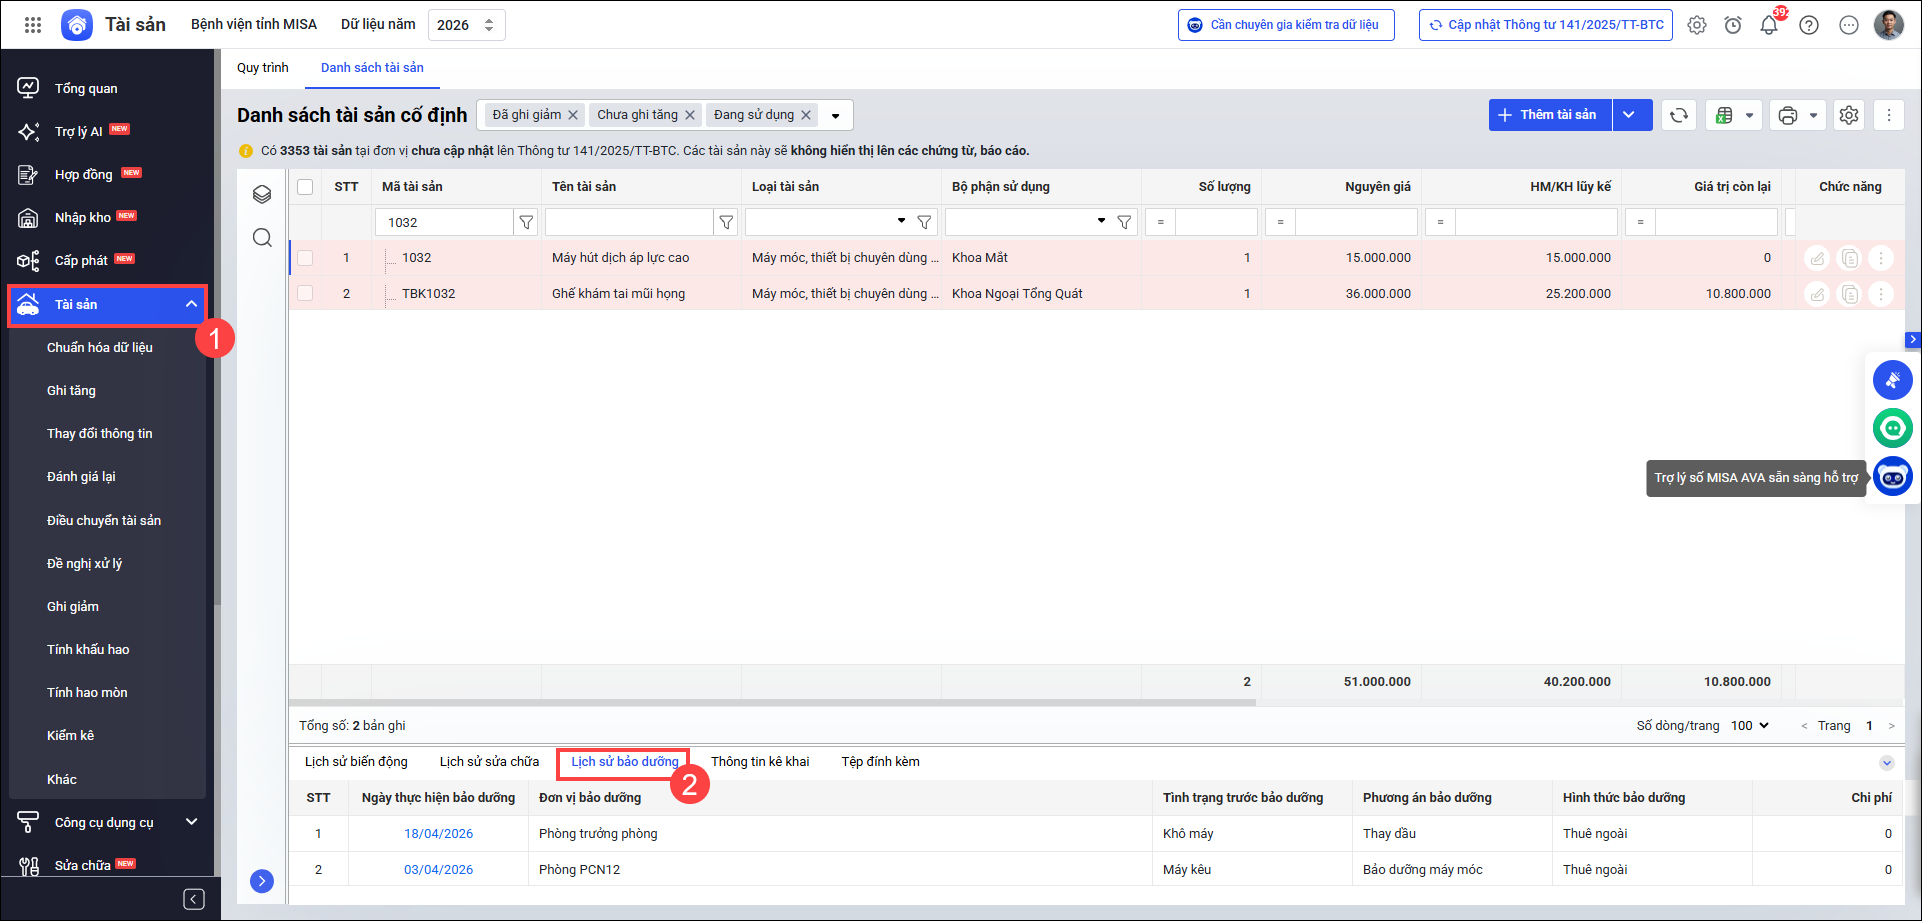Click the Mã tài sản filter input
1922x921 pixels.
444,222
